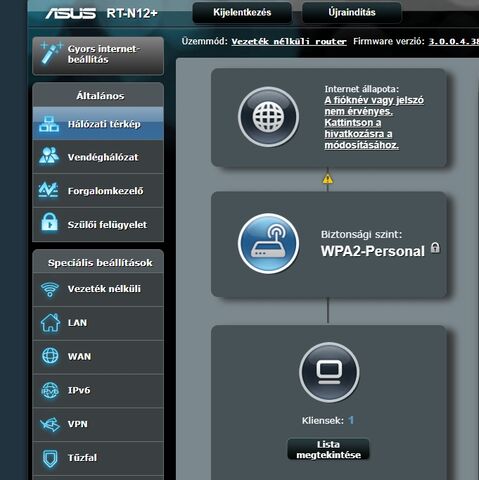
Task: Open Gyors internet-beállítás wizard
Action: click(98, 56)
